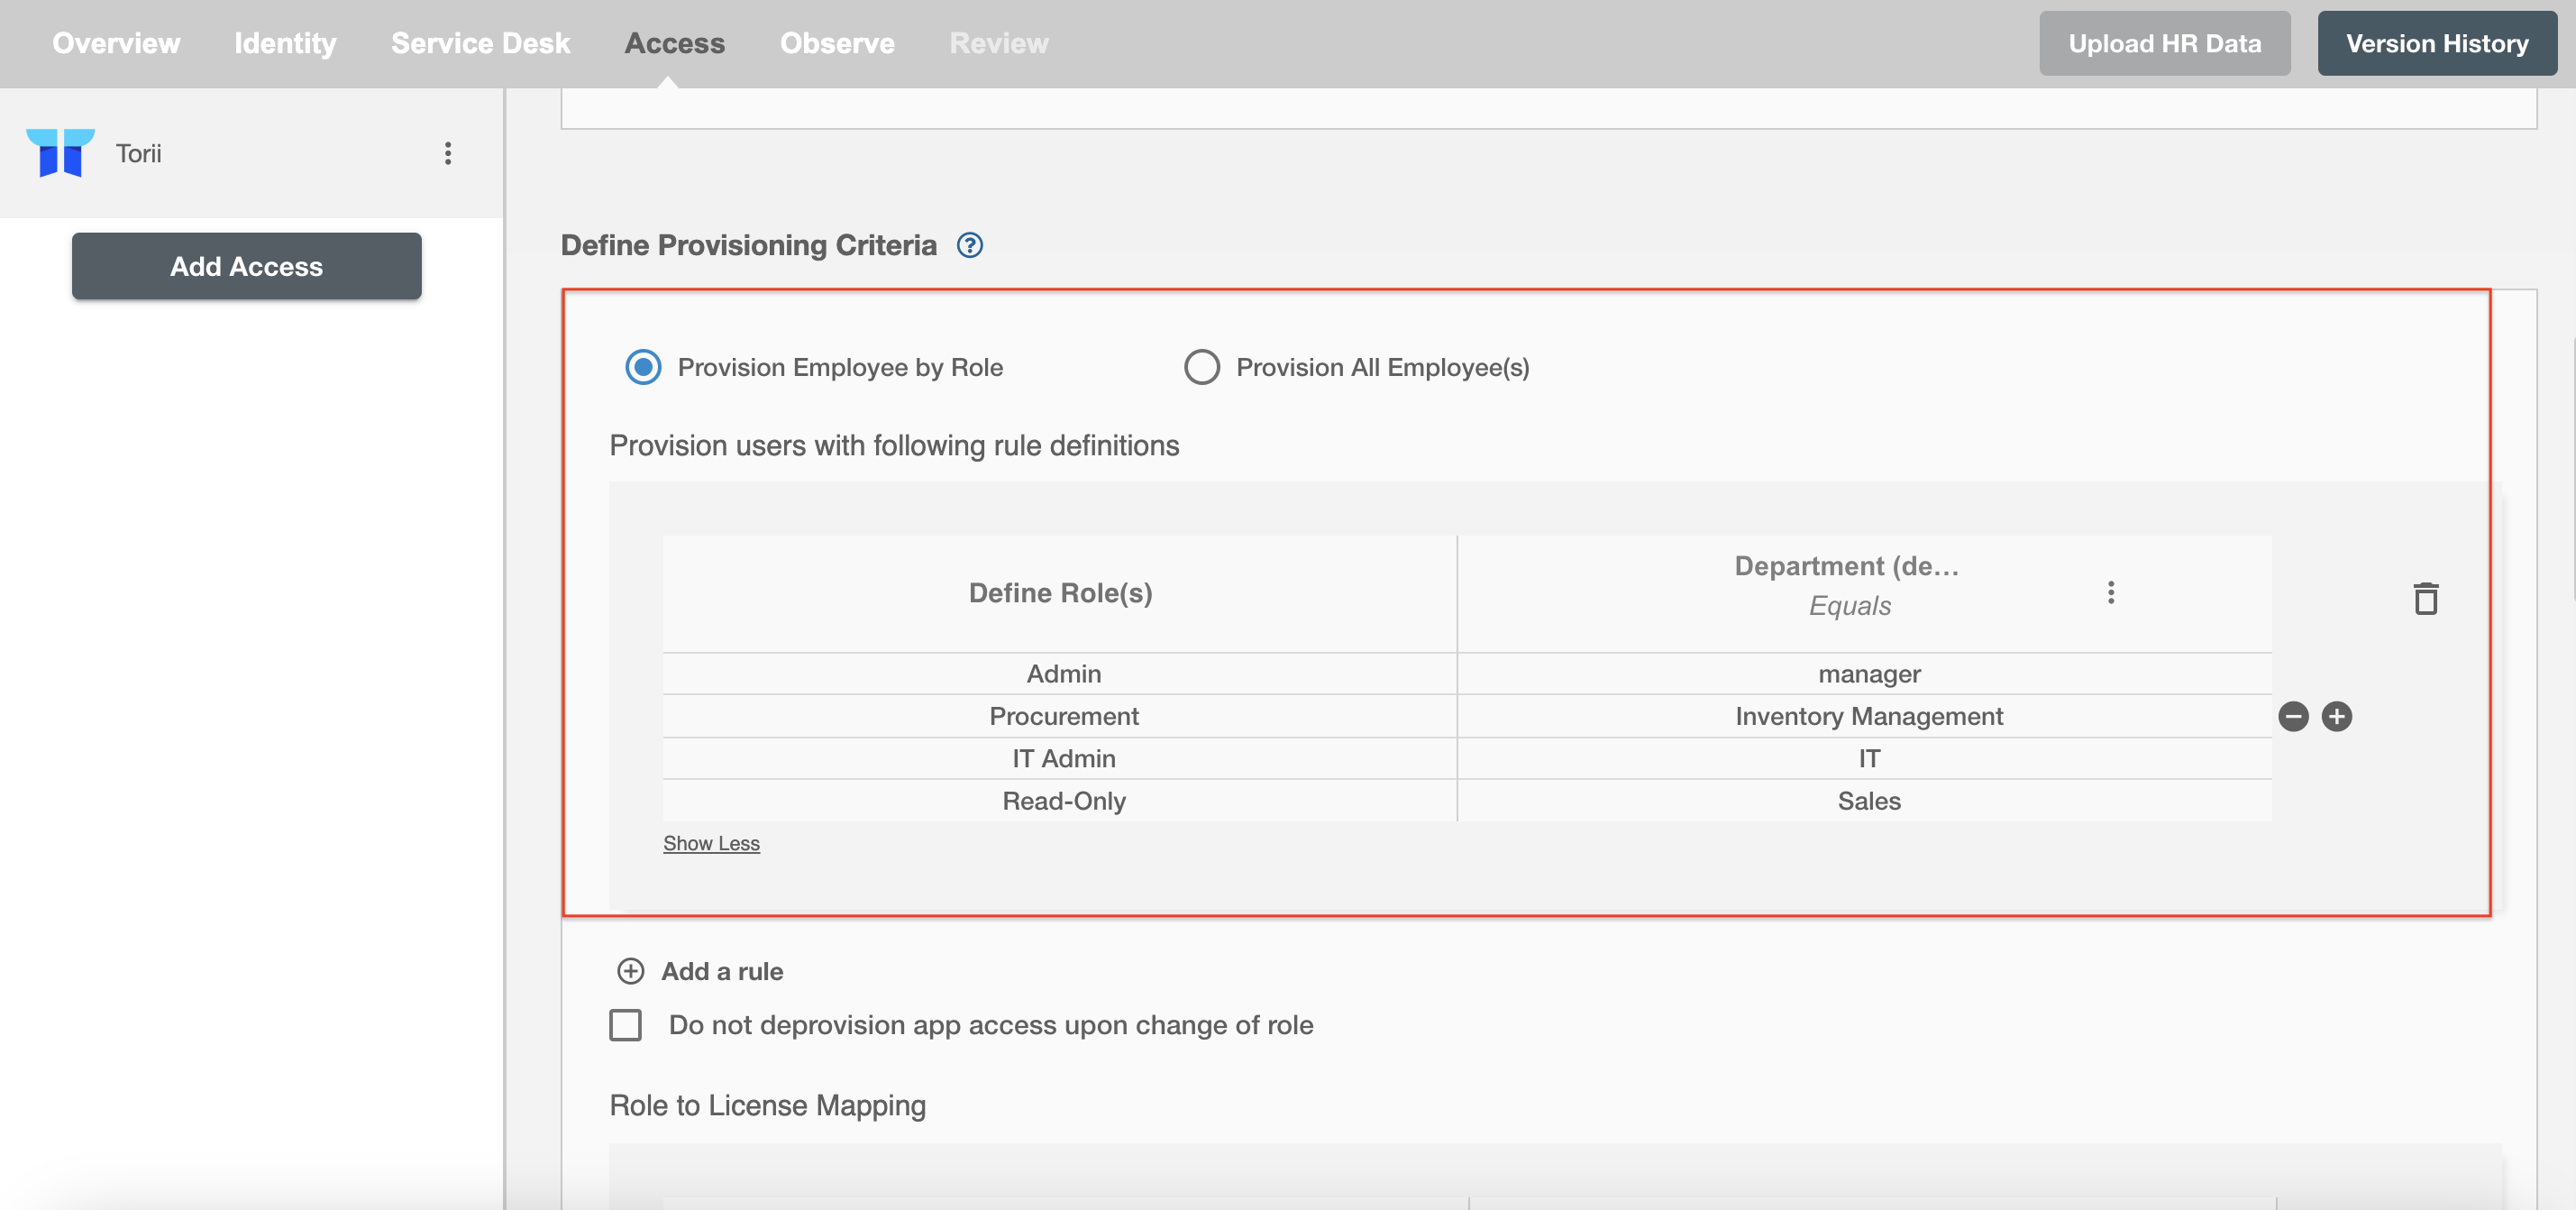The image size is (2576, 1210).
Task: Click the Add a rule plus circle icon
Action: click(629, 968)
